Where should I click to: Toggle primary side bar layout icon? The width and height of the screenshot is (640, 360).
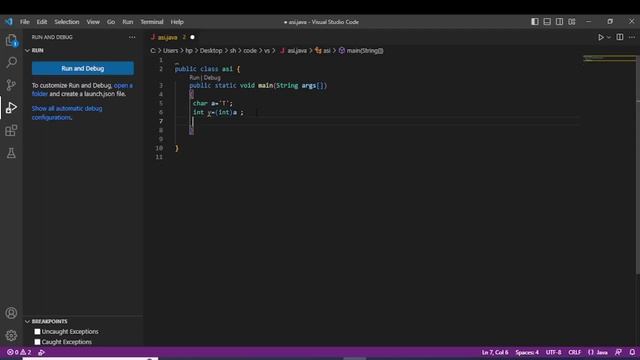(535, 22)
